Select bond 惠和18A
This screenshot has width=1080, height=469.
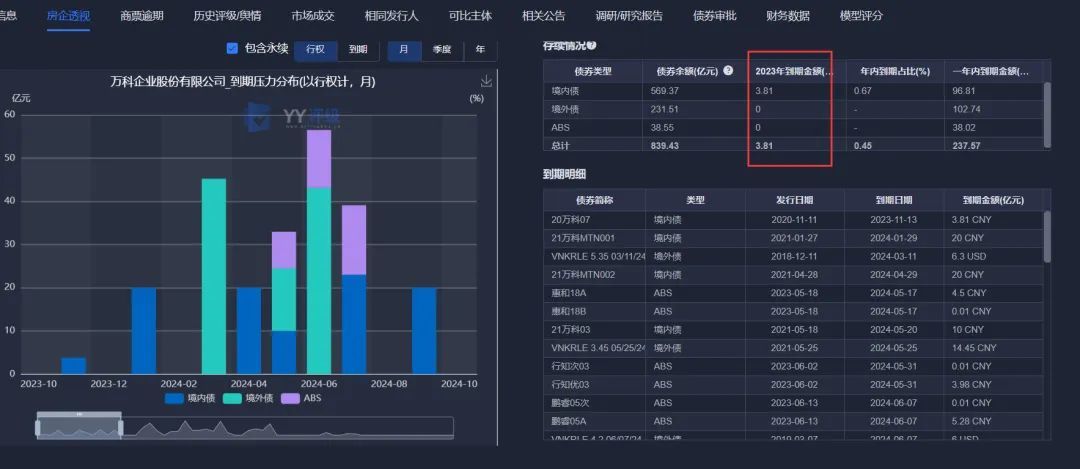point(567,293)
